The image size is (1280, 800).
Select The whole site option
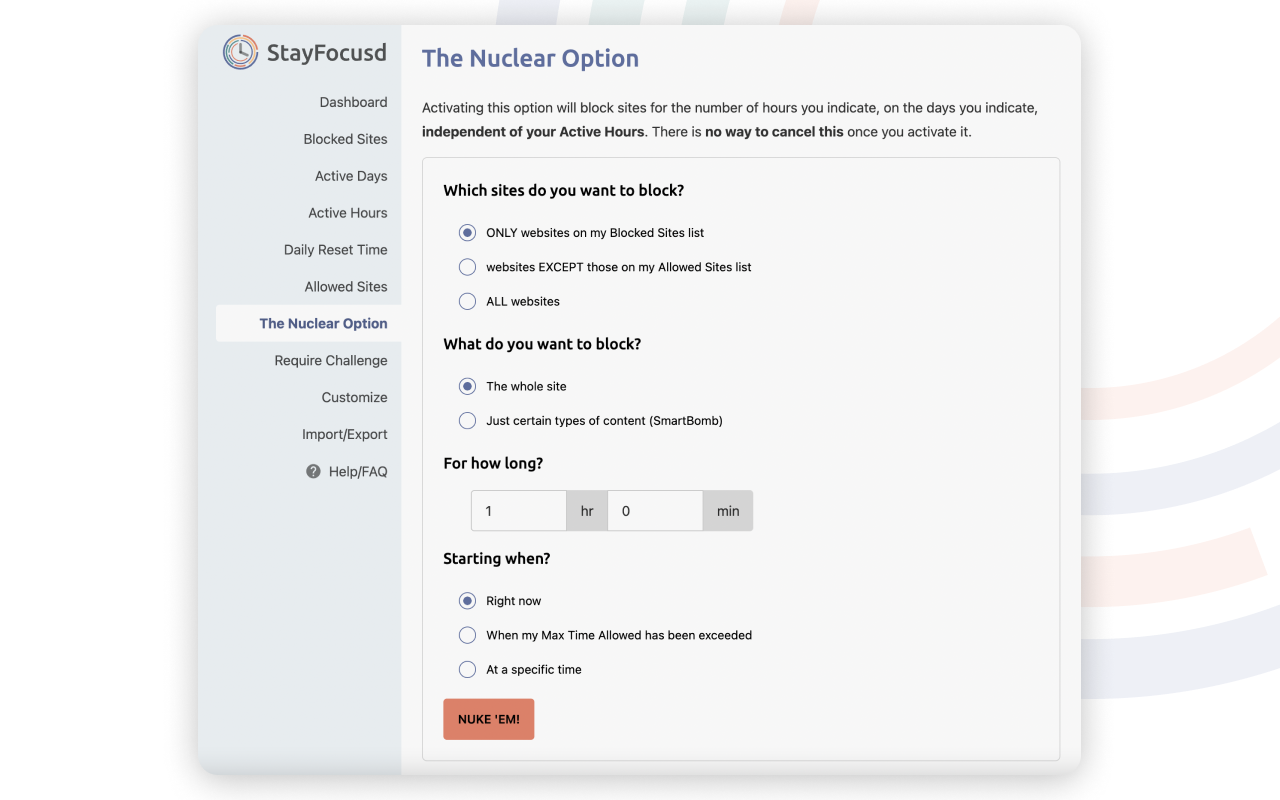click(467, 386)
